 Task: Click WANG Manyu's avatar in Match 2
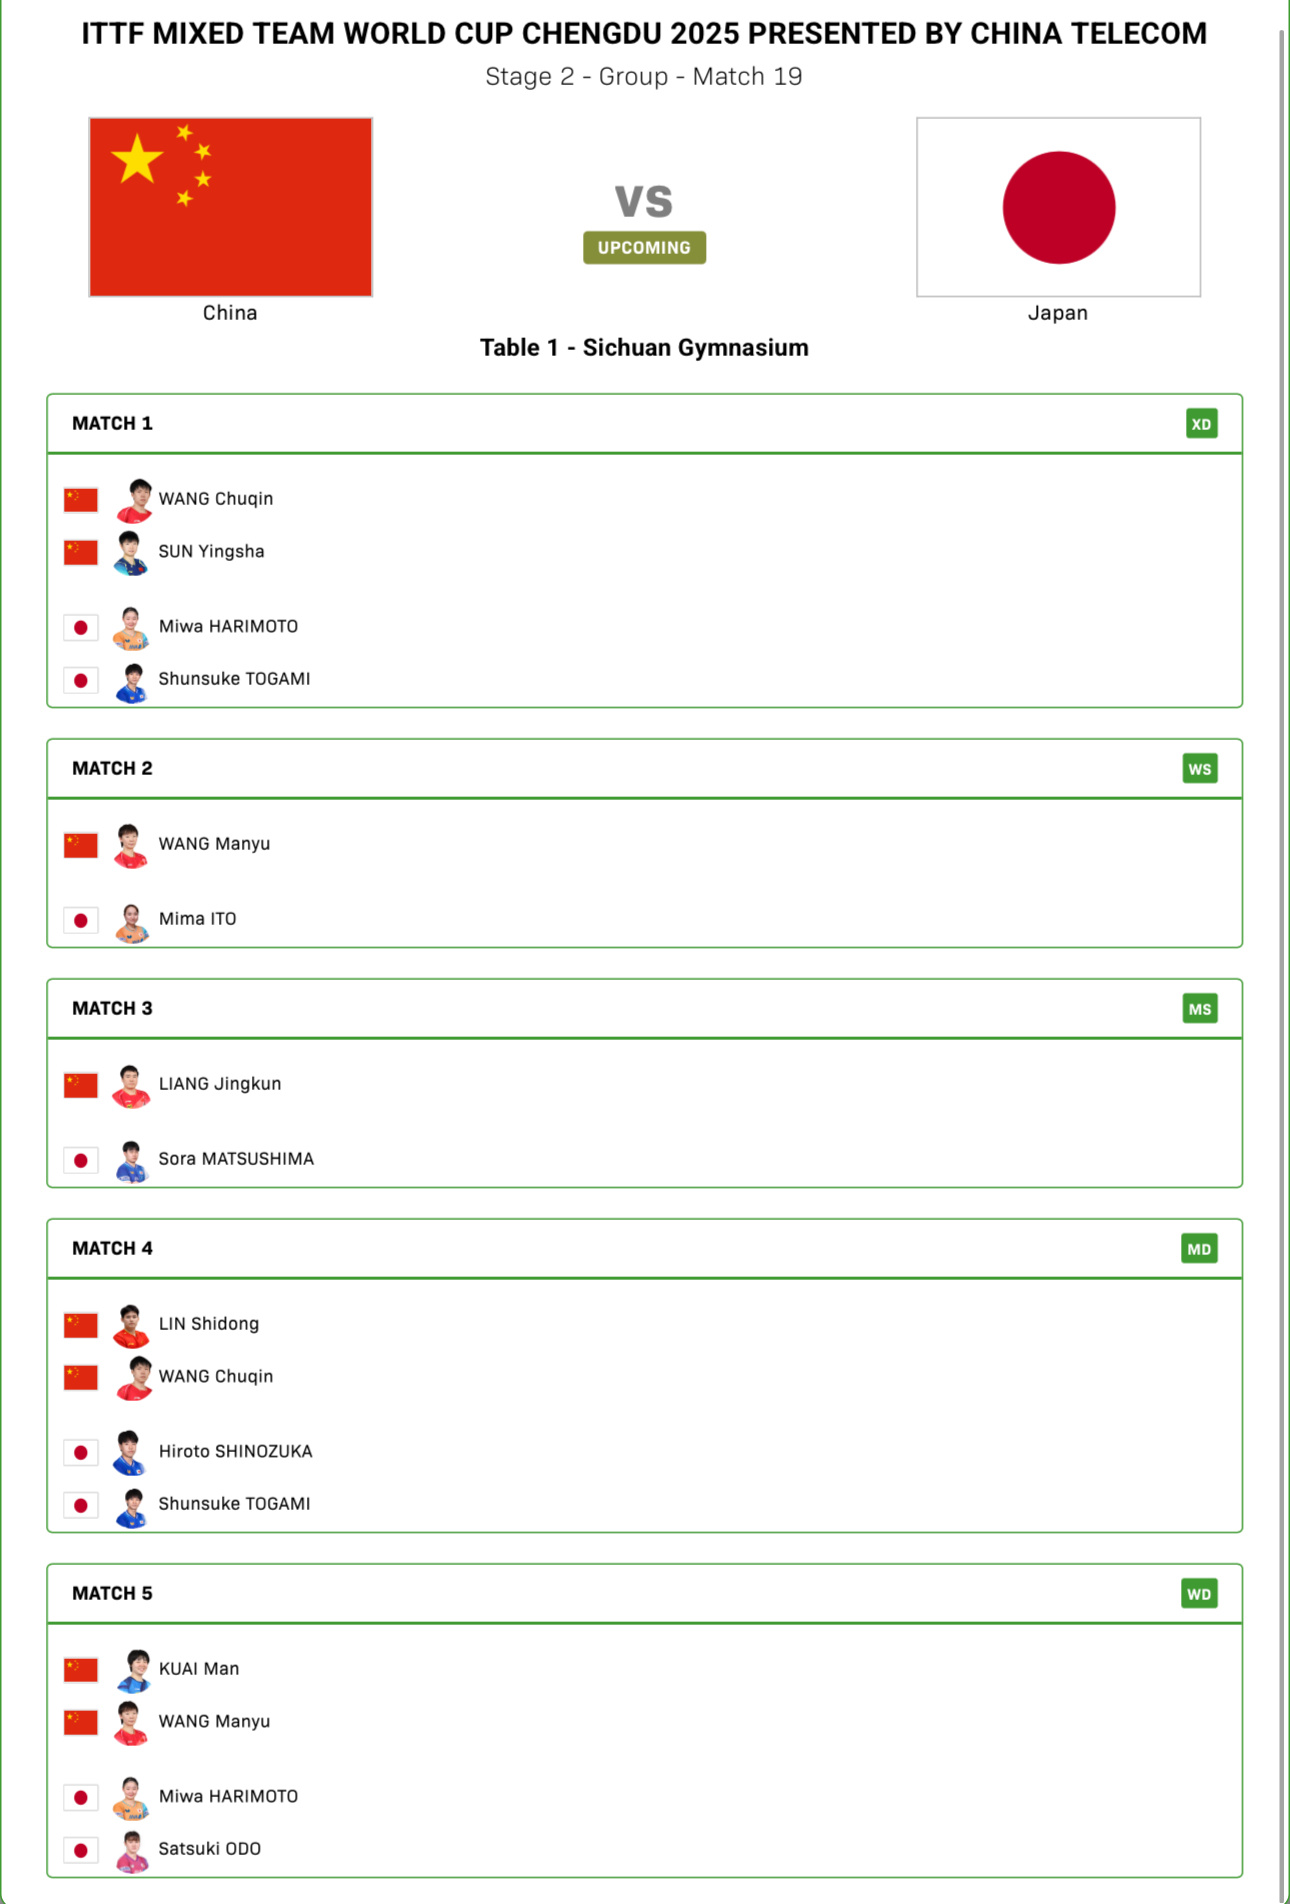(131, 846)
